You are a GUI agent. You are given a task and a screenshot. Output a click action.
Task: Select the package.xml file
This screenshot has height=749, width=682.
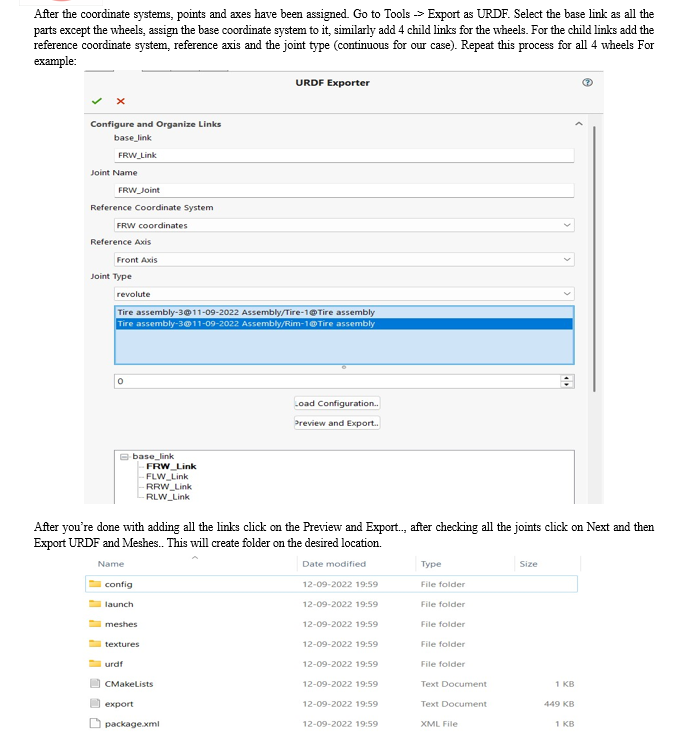coord(130,723)
